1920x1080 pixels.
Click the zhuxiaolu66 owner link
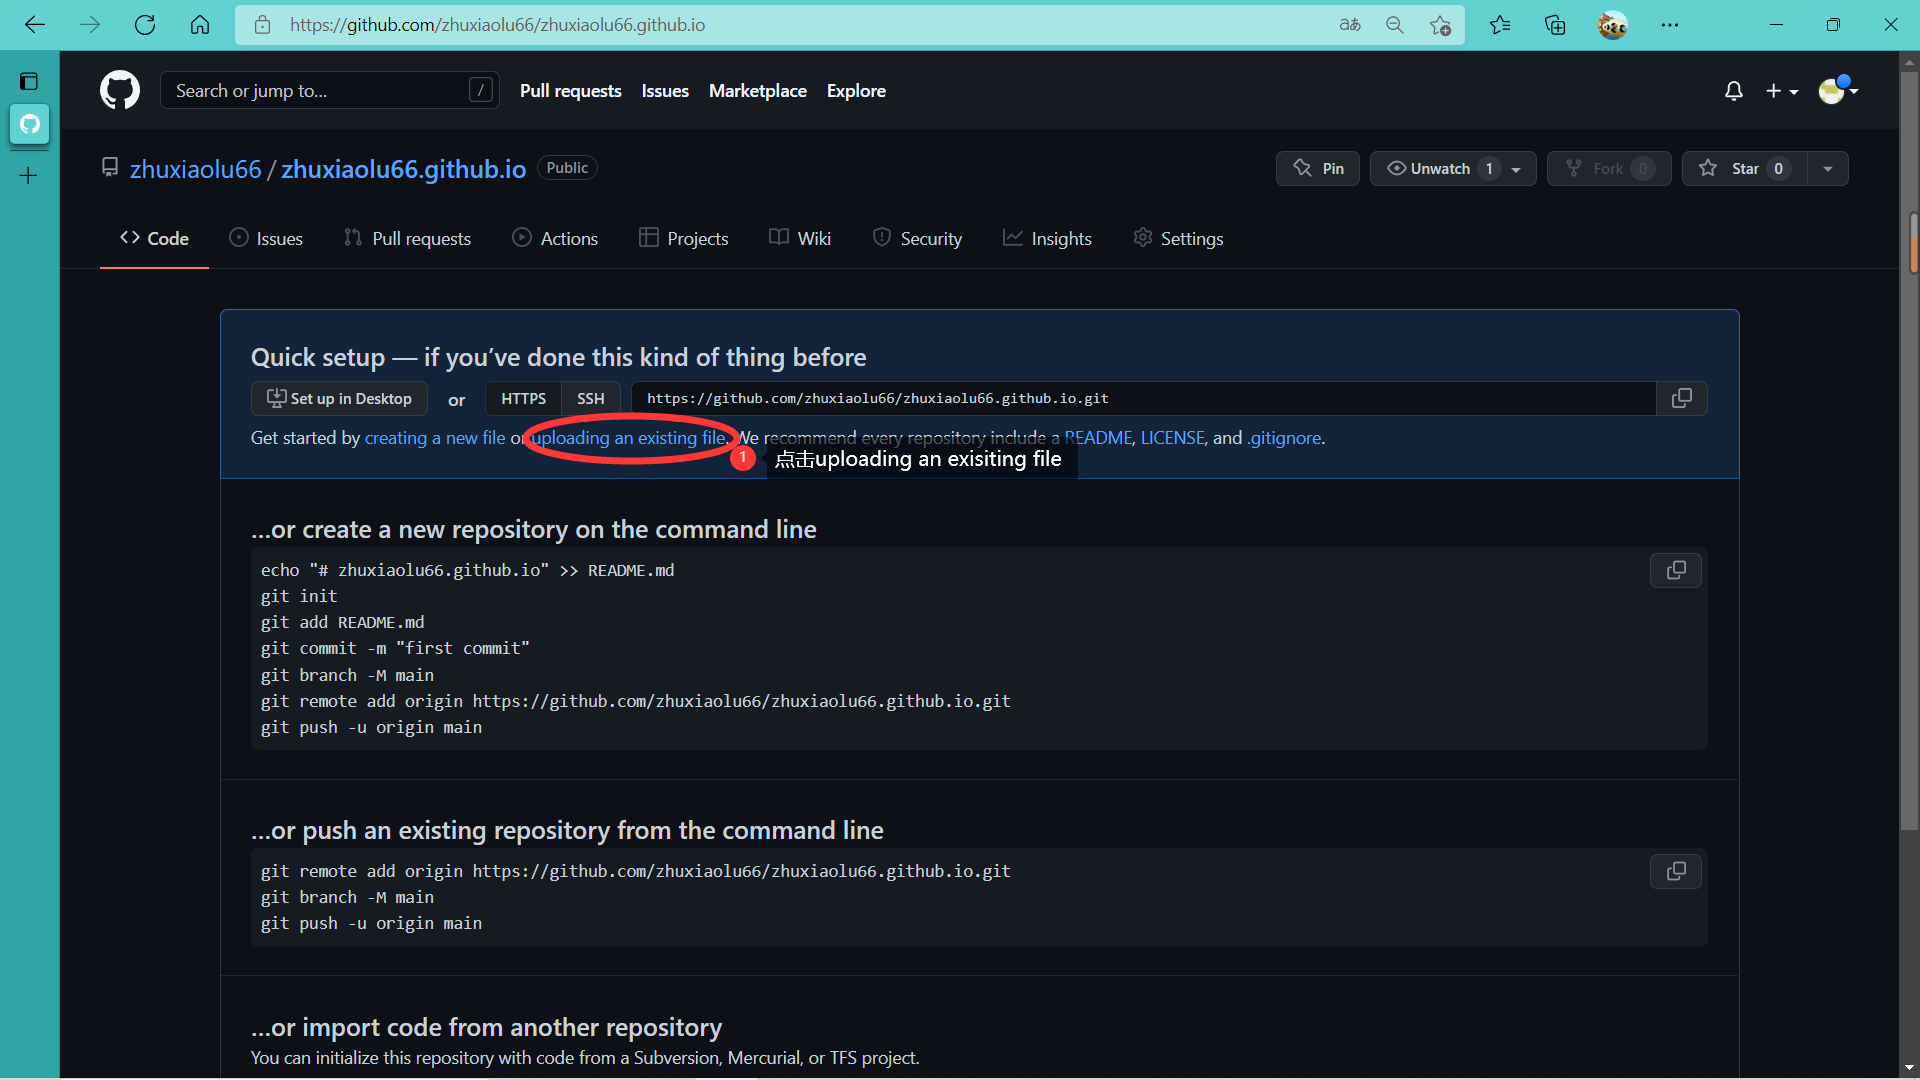tap(196, 169)
